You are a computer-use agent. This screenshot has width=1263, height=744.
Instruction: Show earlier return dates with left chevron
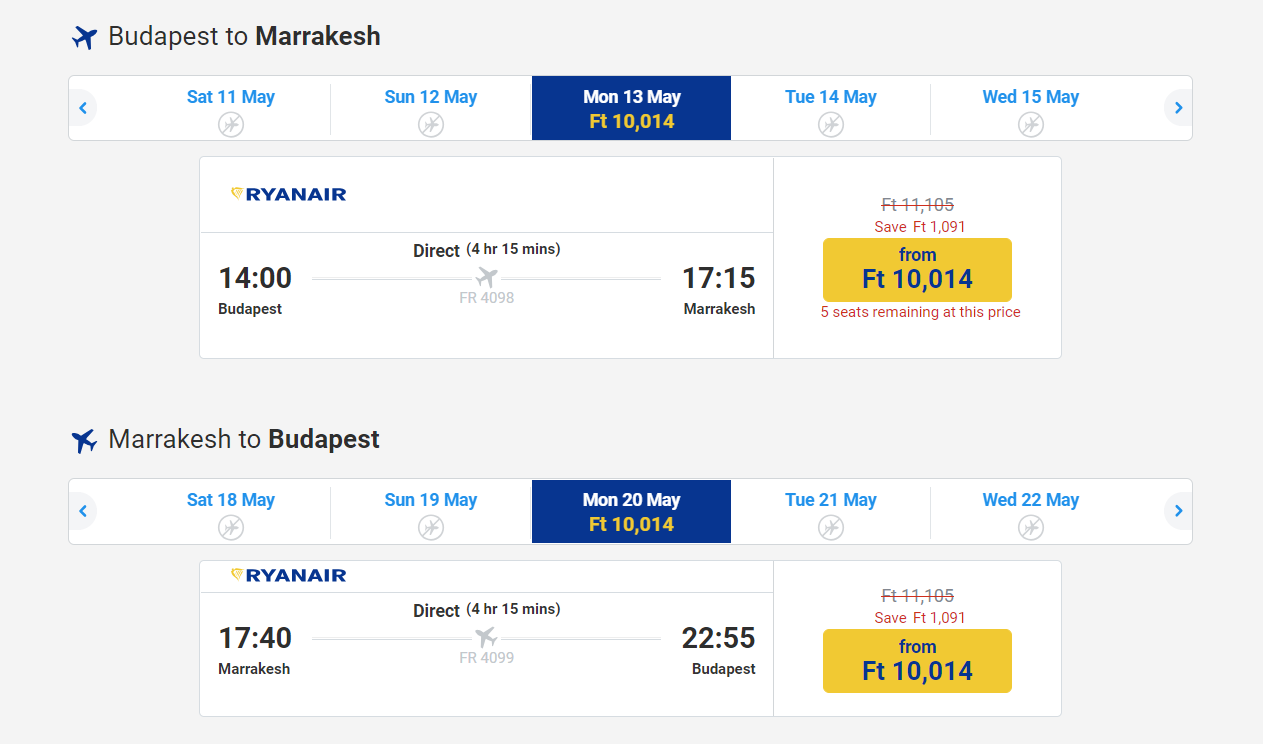[83, 511]
